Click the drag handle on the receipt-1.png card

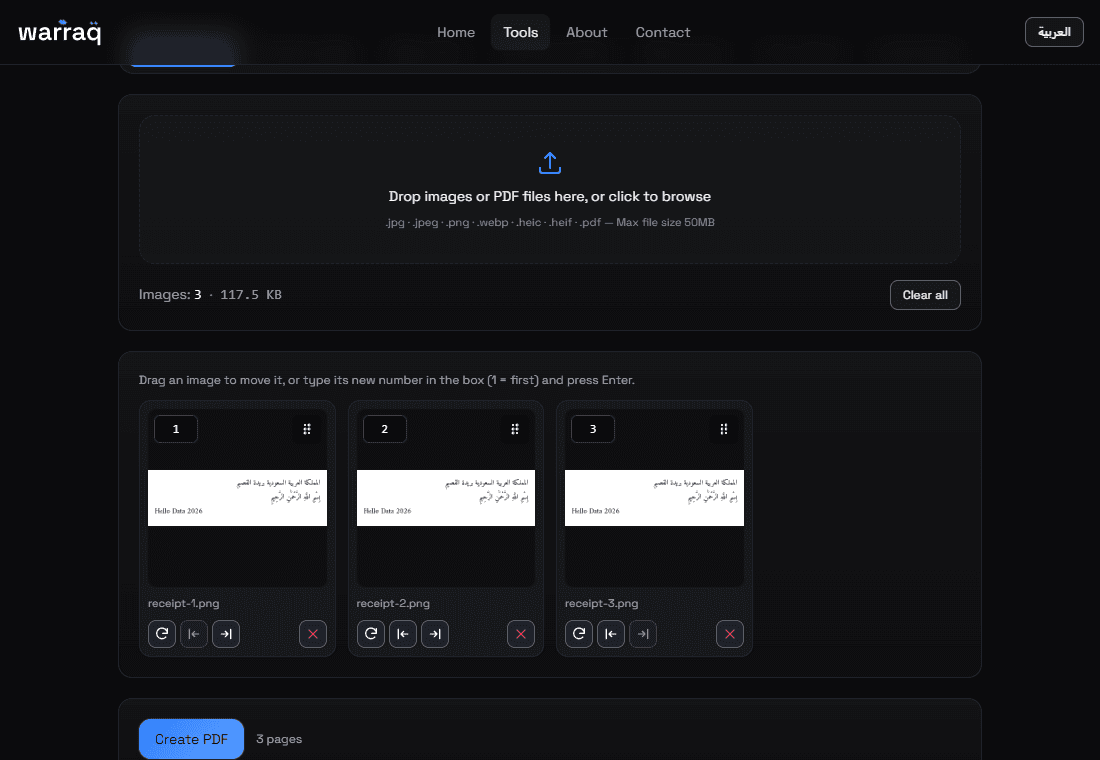pos(307,429)
